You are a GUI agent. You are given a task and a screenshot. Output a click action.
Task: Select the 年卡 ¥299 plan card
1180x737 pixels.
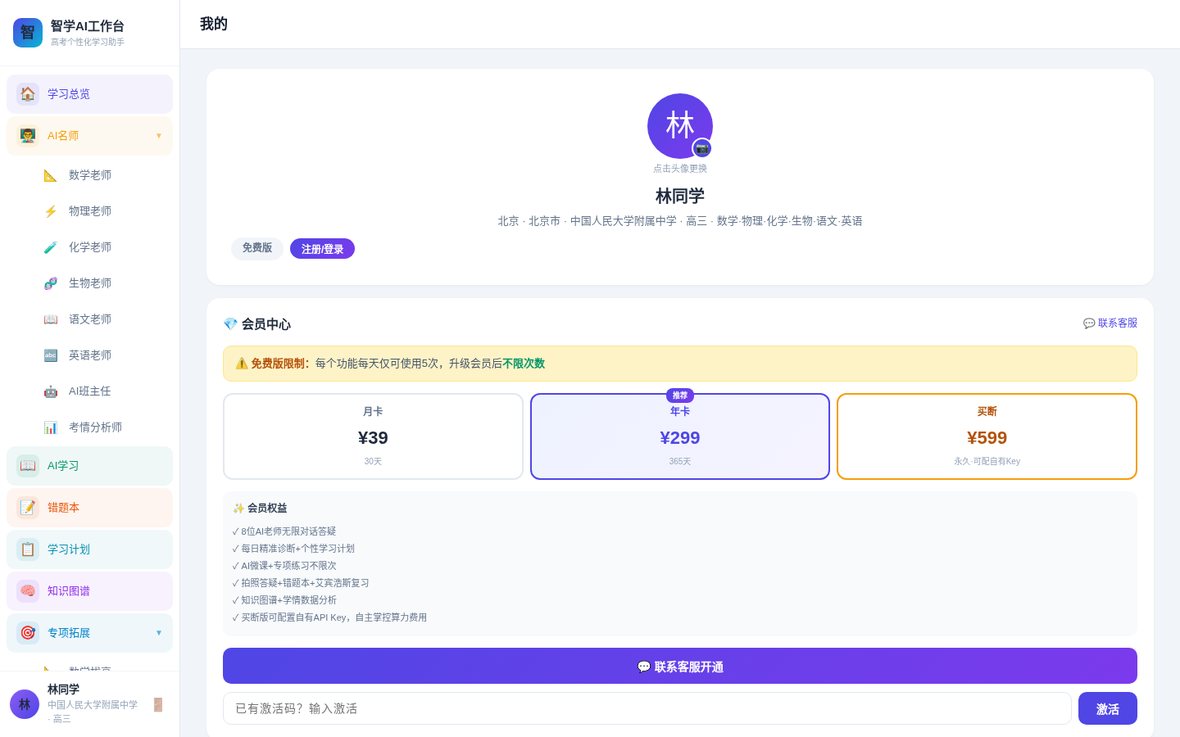coord(680,436)
